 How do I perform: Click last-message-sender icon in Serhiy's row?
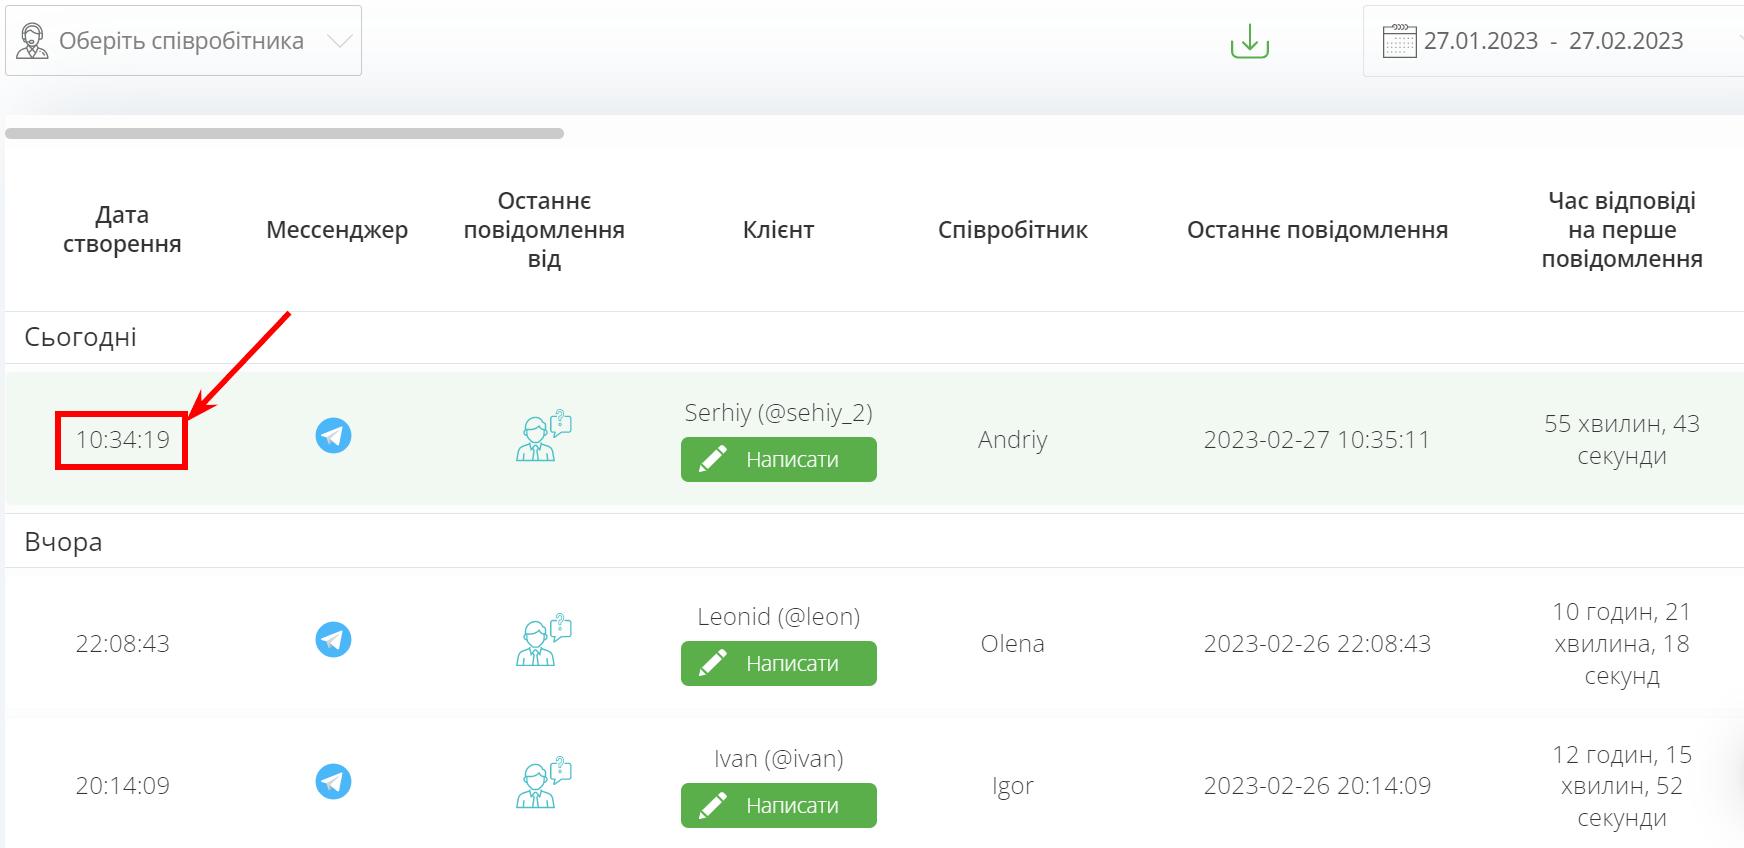(543, 436)
